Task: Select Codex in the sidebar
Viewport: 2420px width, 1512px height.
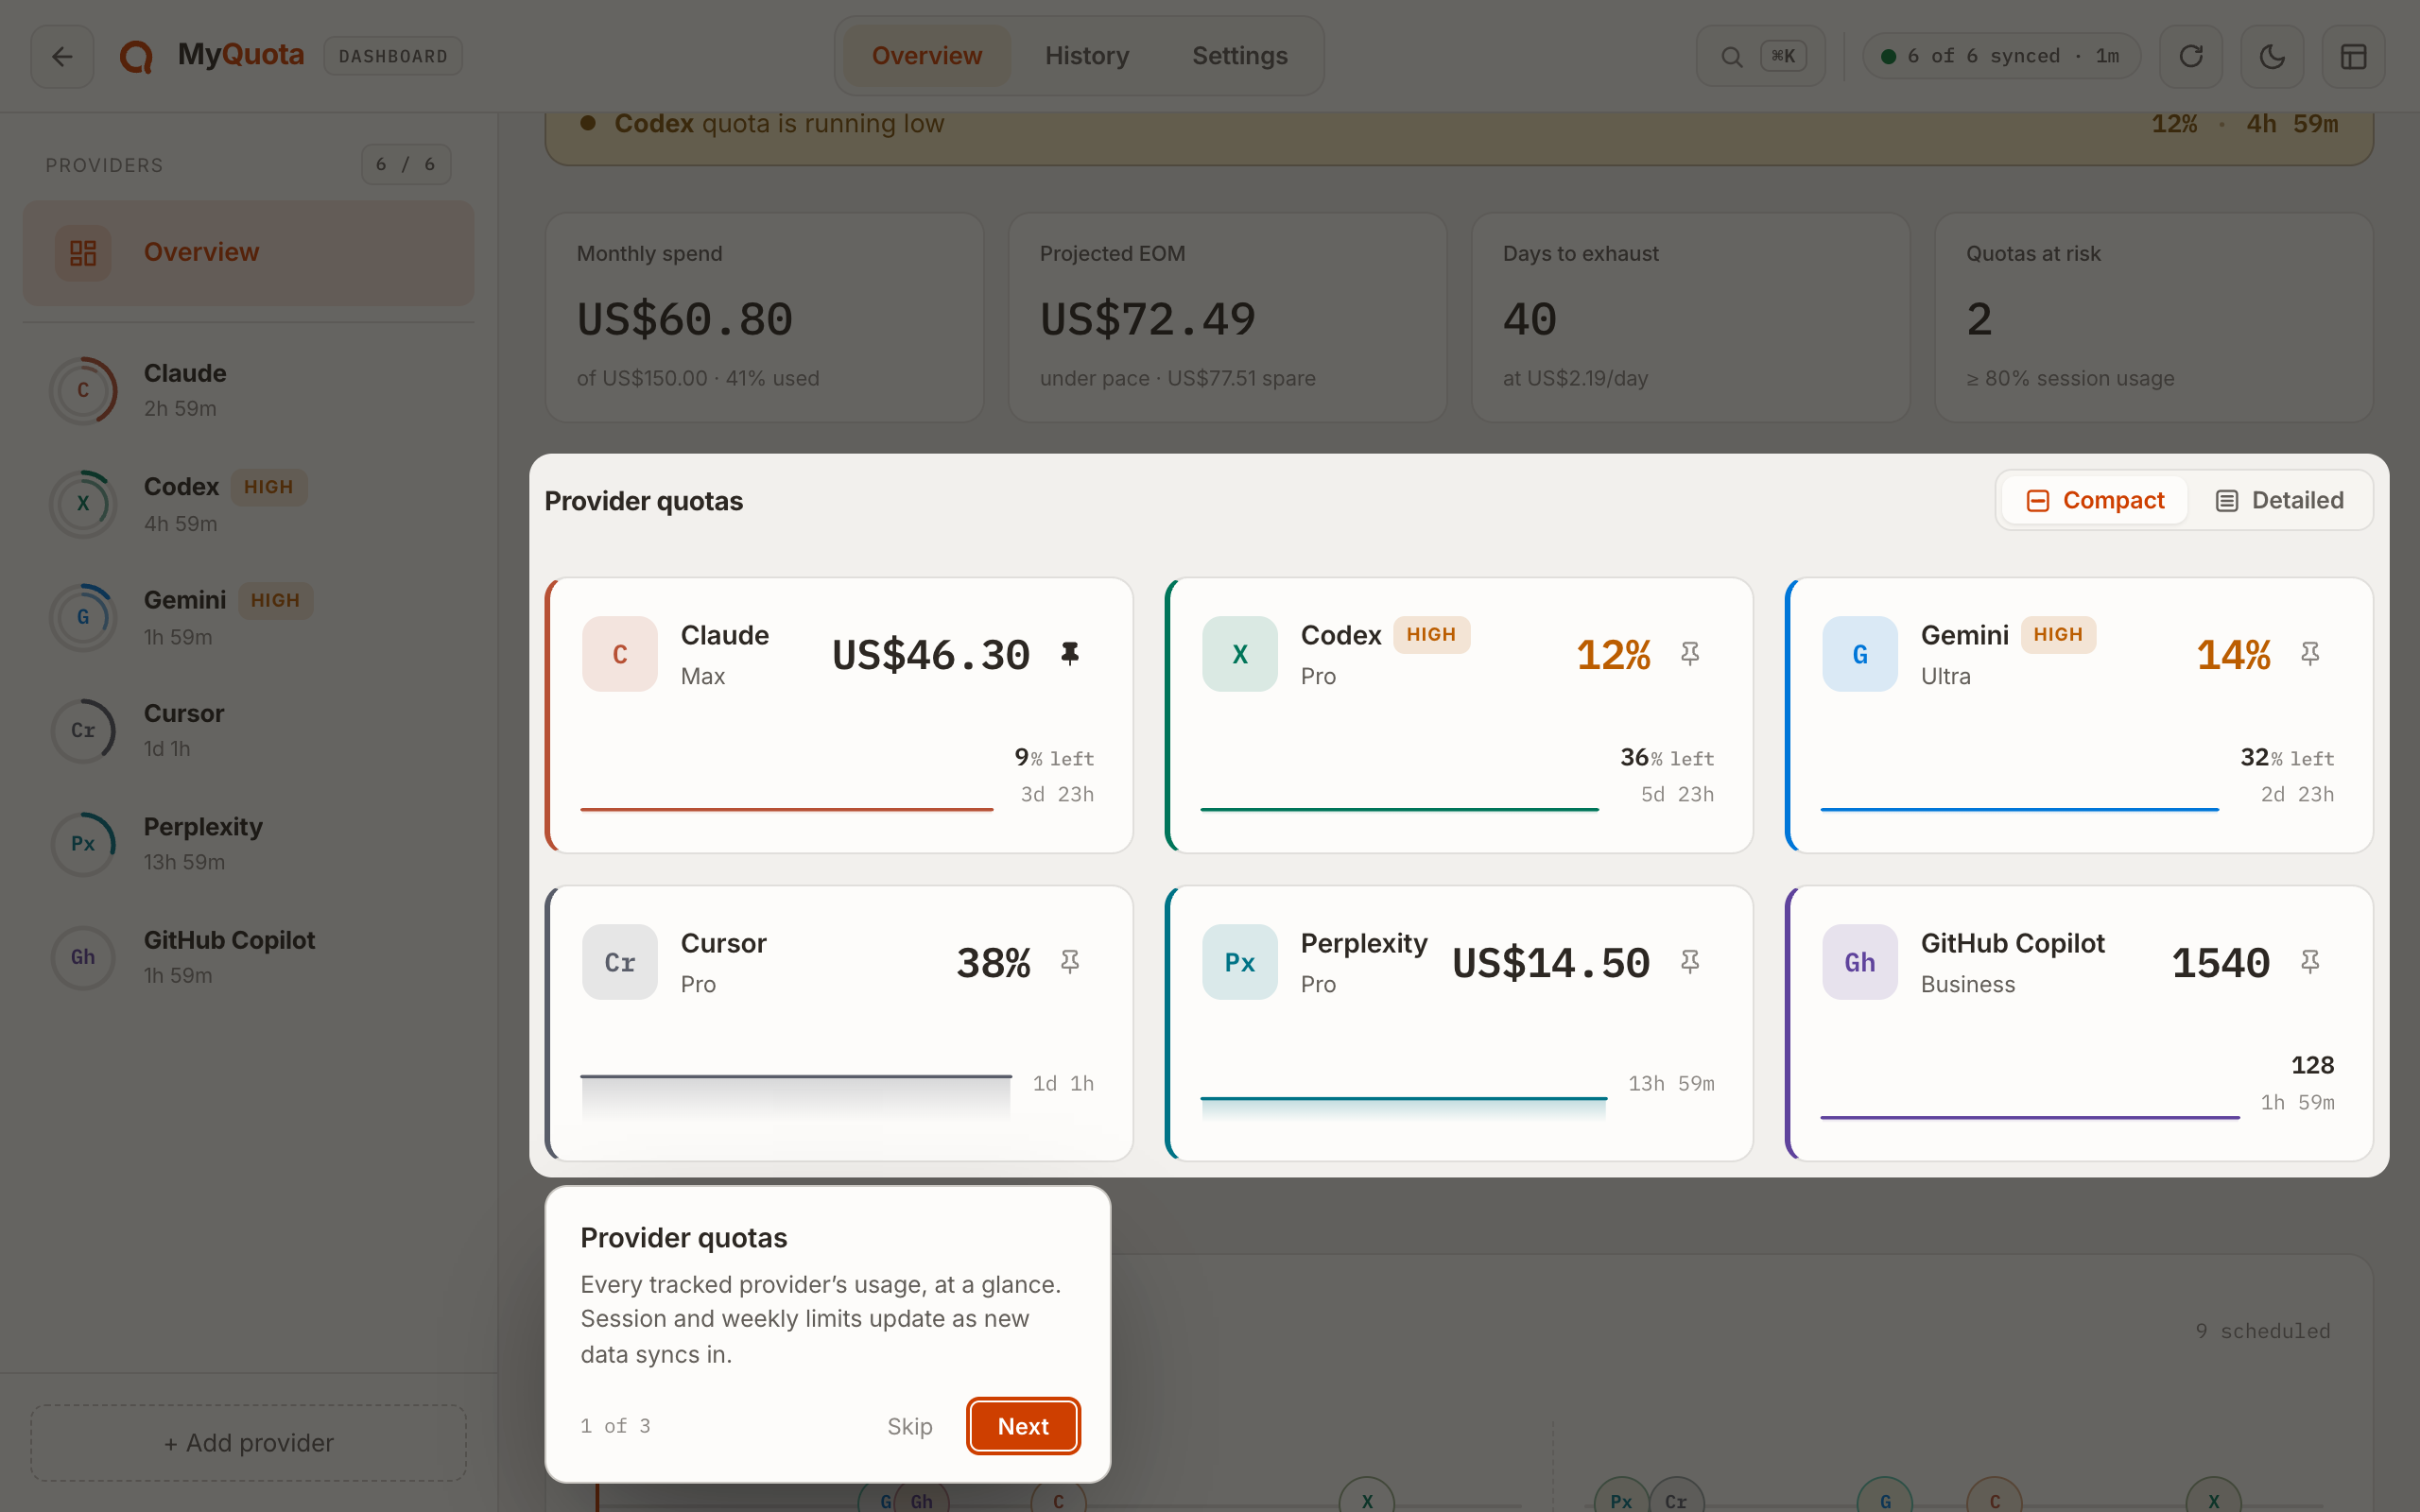Action: pyautogui.click(x=248, y=504)
